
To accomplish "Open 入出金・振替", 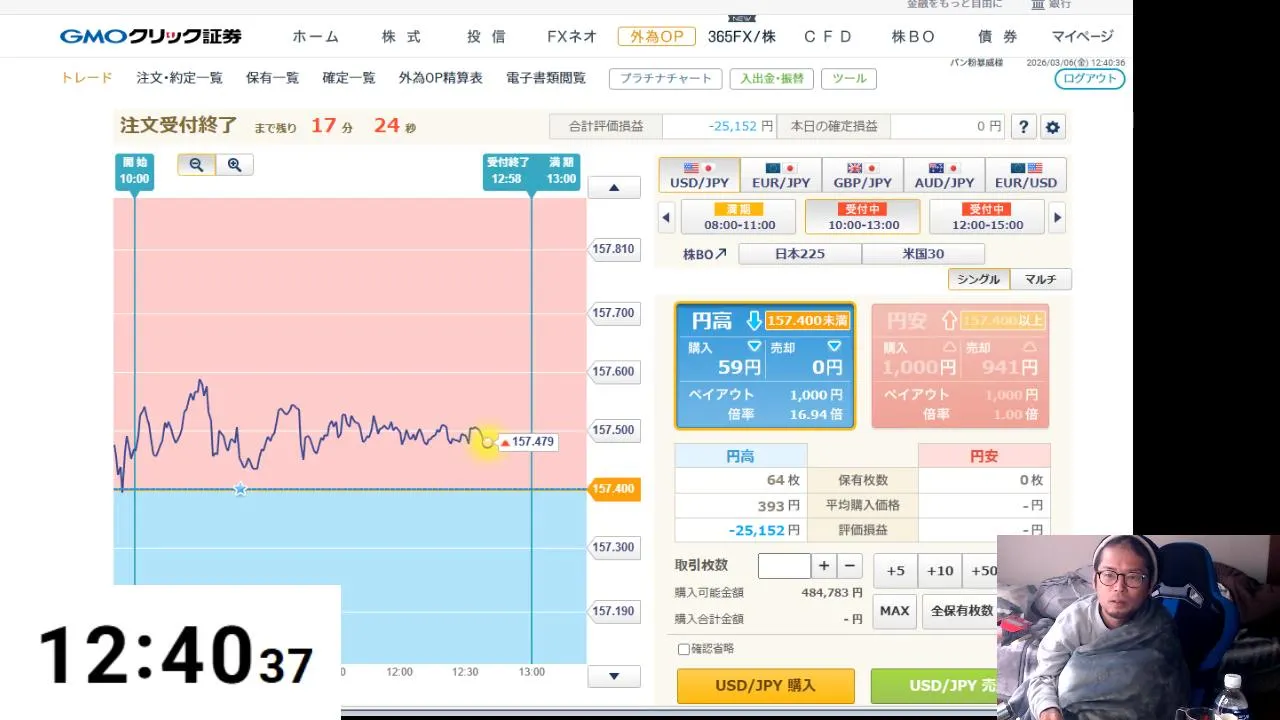I will click(771, 78).
